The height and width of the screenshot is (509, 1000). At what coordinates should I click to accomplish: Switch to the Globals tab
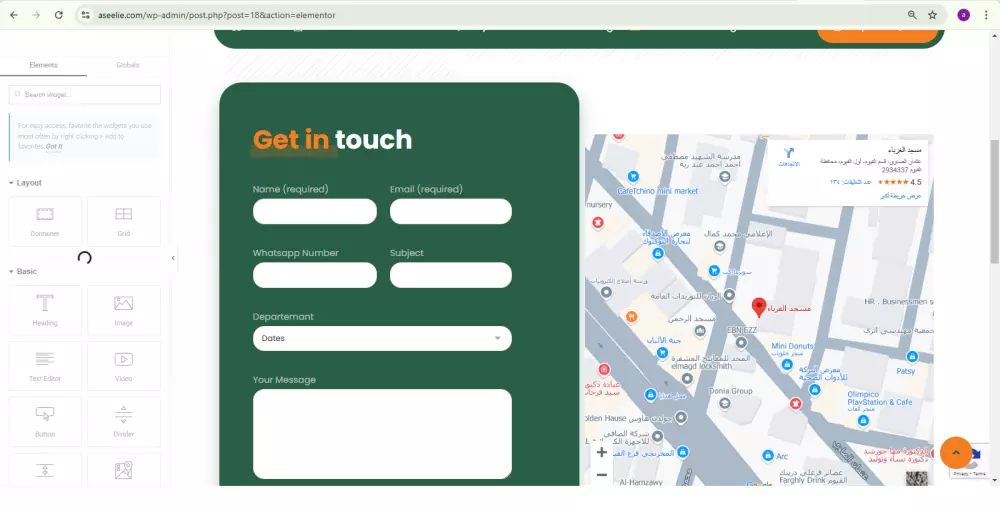[x=128, y=65]
